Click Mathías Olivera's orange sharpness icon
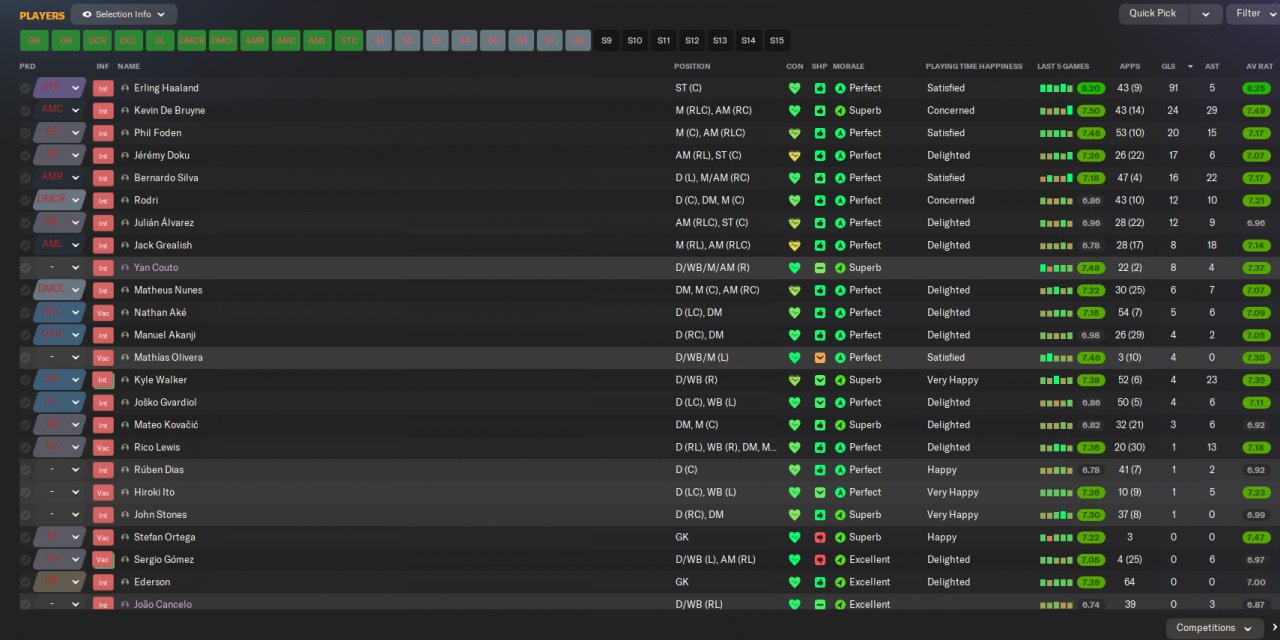Viewport: 1280px width, 640px height. tap(819, 357)
